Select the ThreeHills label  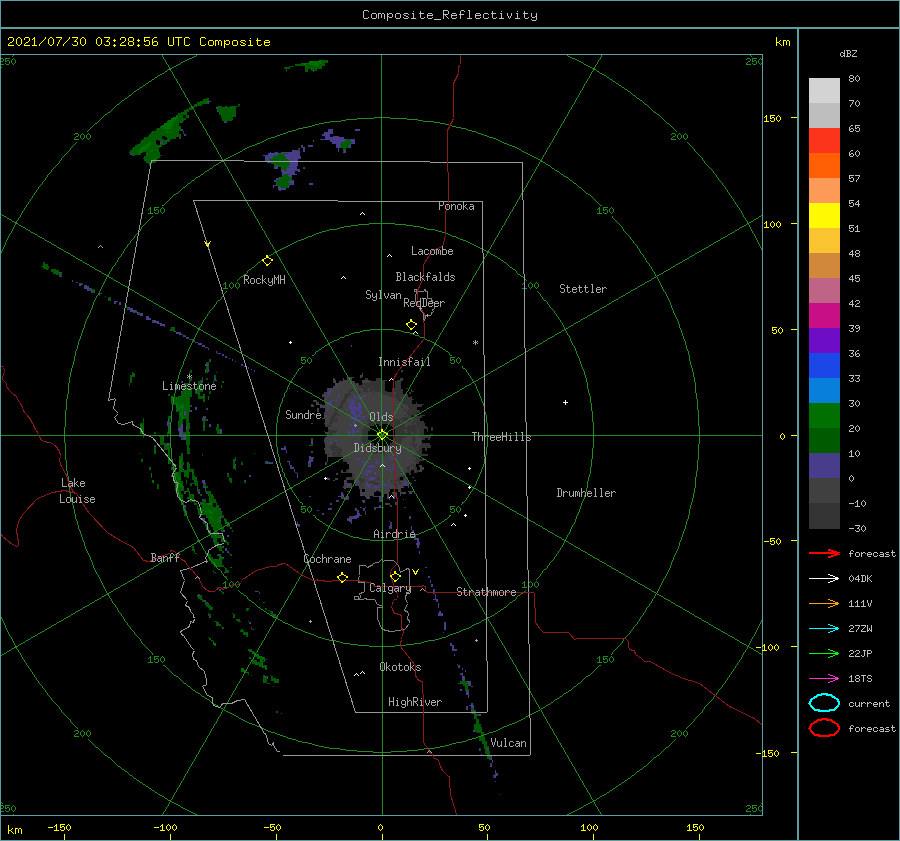click(x=501, y=437)
